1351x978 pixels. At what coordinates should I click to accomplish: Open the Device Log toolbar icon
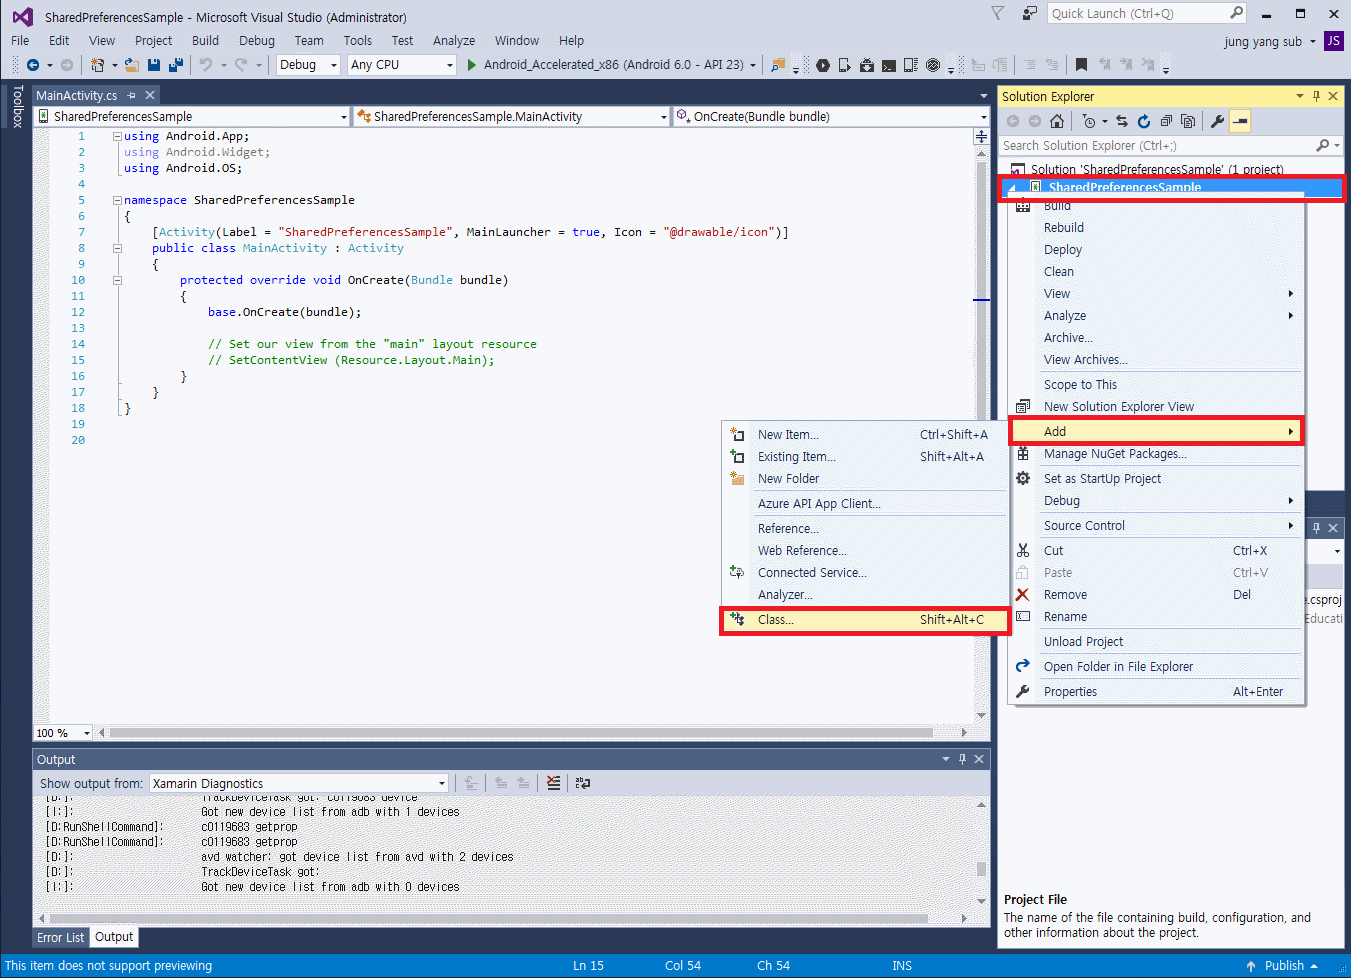[911, 65]
